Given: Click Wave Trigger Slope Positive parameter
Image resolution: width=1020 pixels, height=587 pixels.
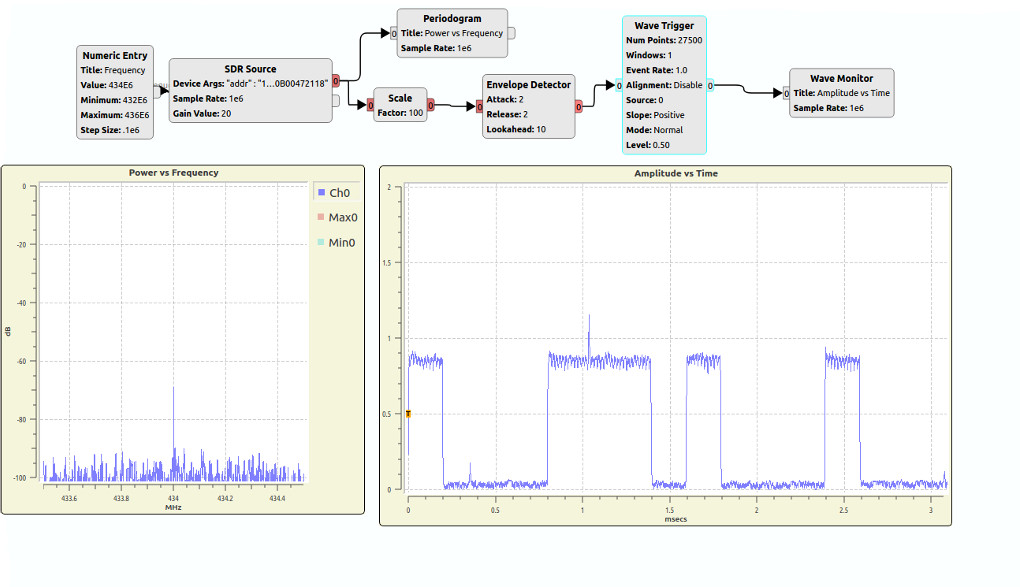Looking at the screenshot, I should pos(655,115).
